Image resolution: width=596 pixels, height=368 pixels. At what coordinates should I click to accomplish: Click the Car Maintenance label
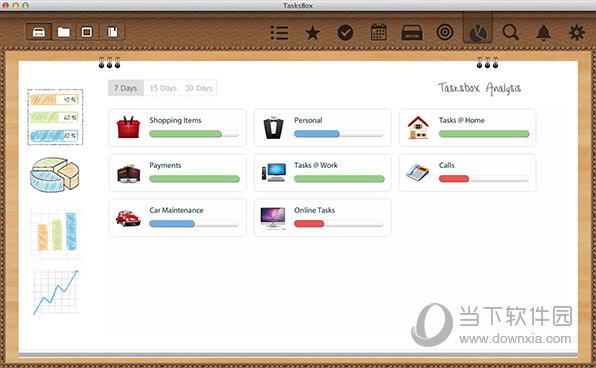[176, 210]
